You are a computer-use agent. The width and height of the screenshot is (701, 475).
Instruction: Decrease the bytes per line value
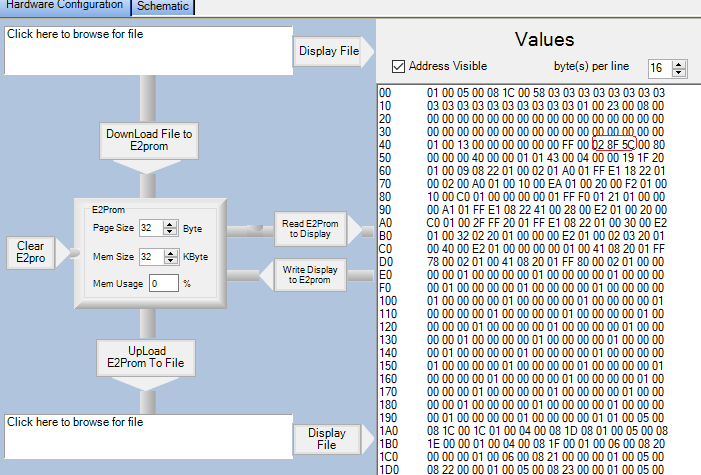click(679, 72)
